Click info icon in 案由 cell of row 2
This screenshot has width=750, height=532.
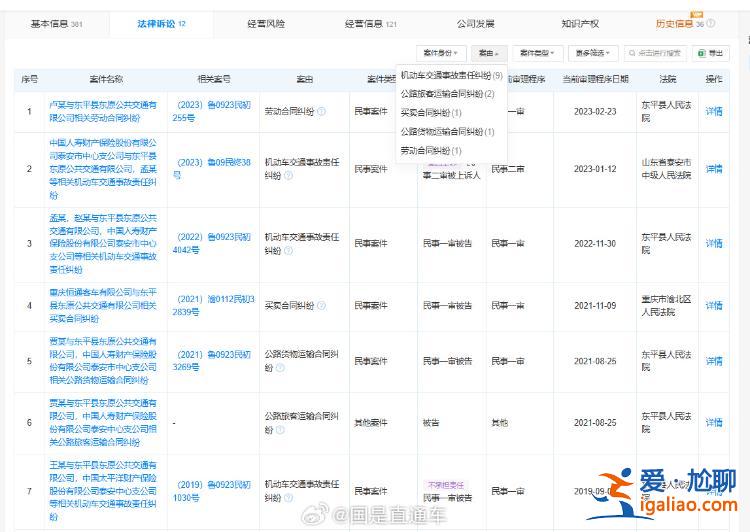(x=288, y=176)
